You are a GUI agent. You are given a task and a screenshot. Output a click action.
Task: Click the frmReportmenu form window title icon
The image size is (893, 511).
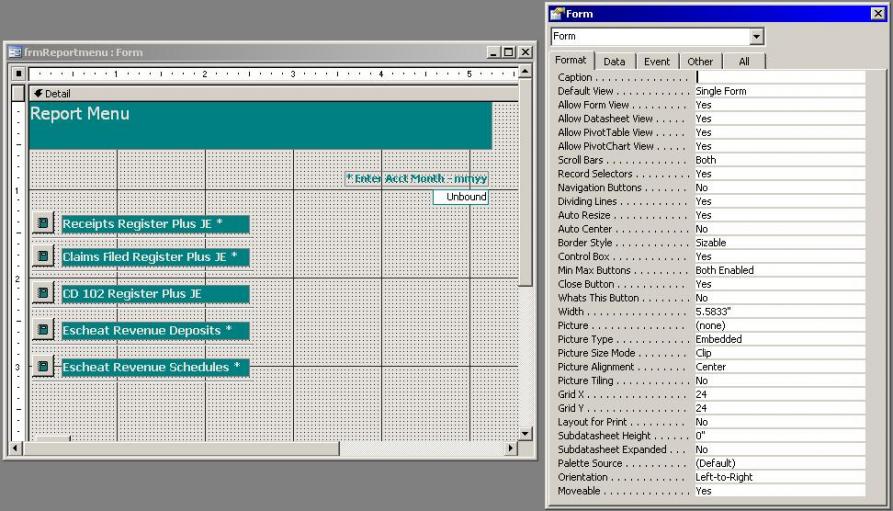click(x=15, y=52)
